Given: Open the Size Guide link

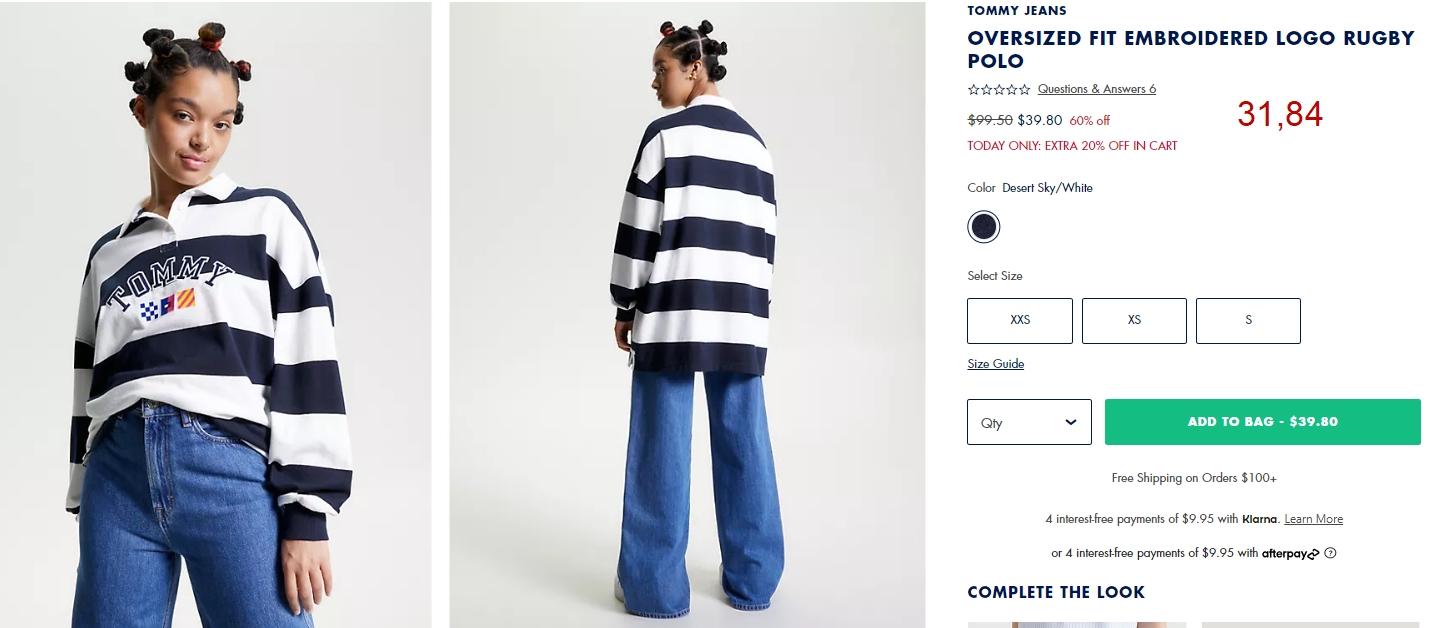Looking at the screenshot, I should coord(996,364).
